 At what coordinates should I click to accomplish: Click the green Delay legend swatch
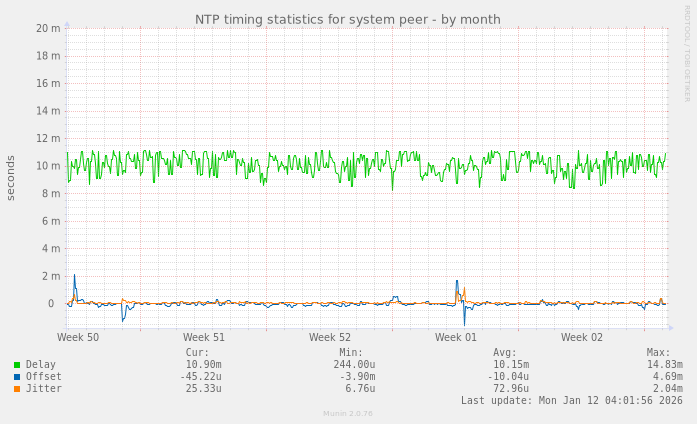coord(17,365)
